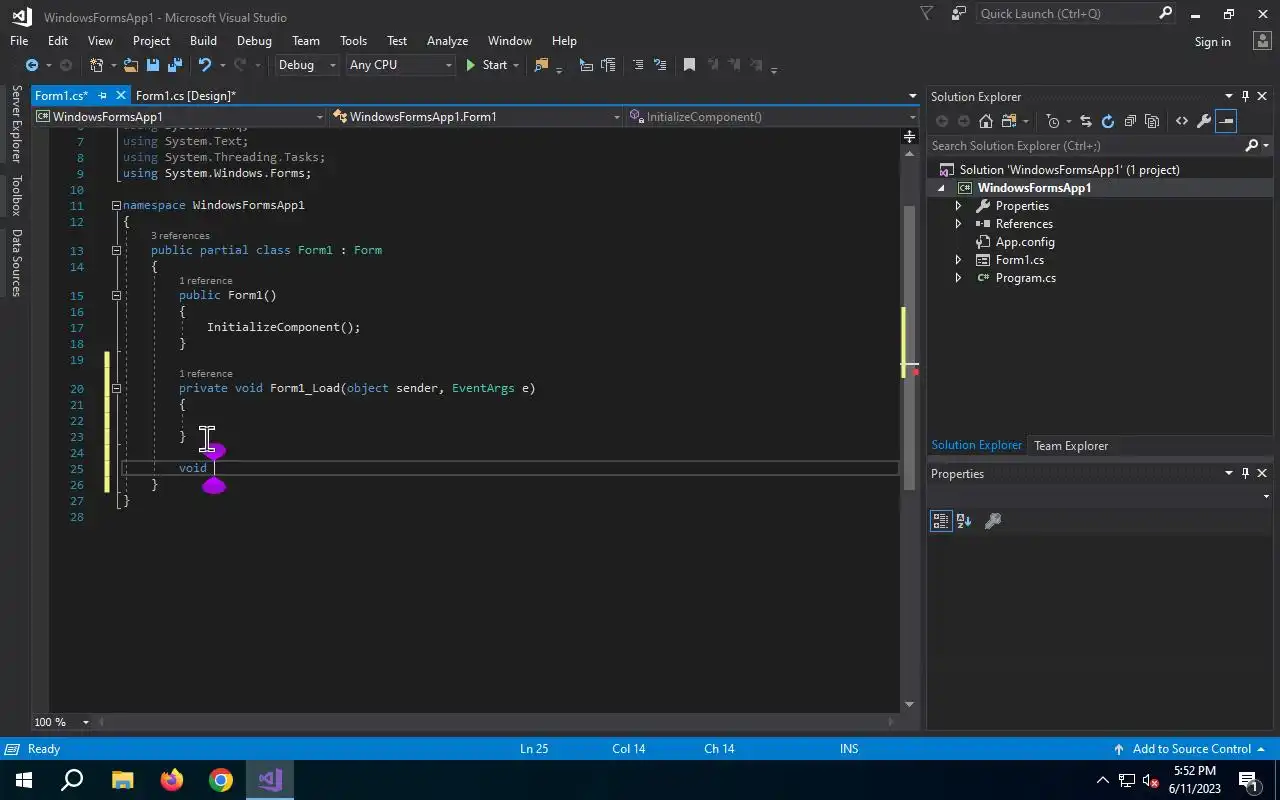1280x800 pixels.
Task: Click Show All Files in Solution Explorer
Action: point(1152,121)
